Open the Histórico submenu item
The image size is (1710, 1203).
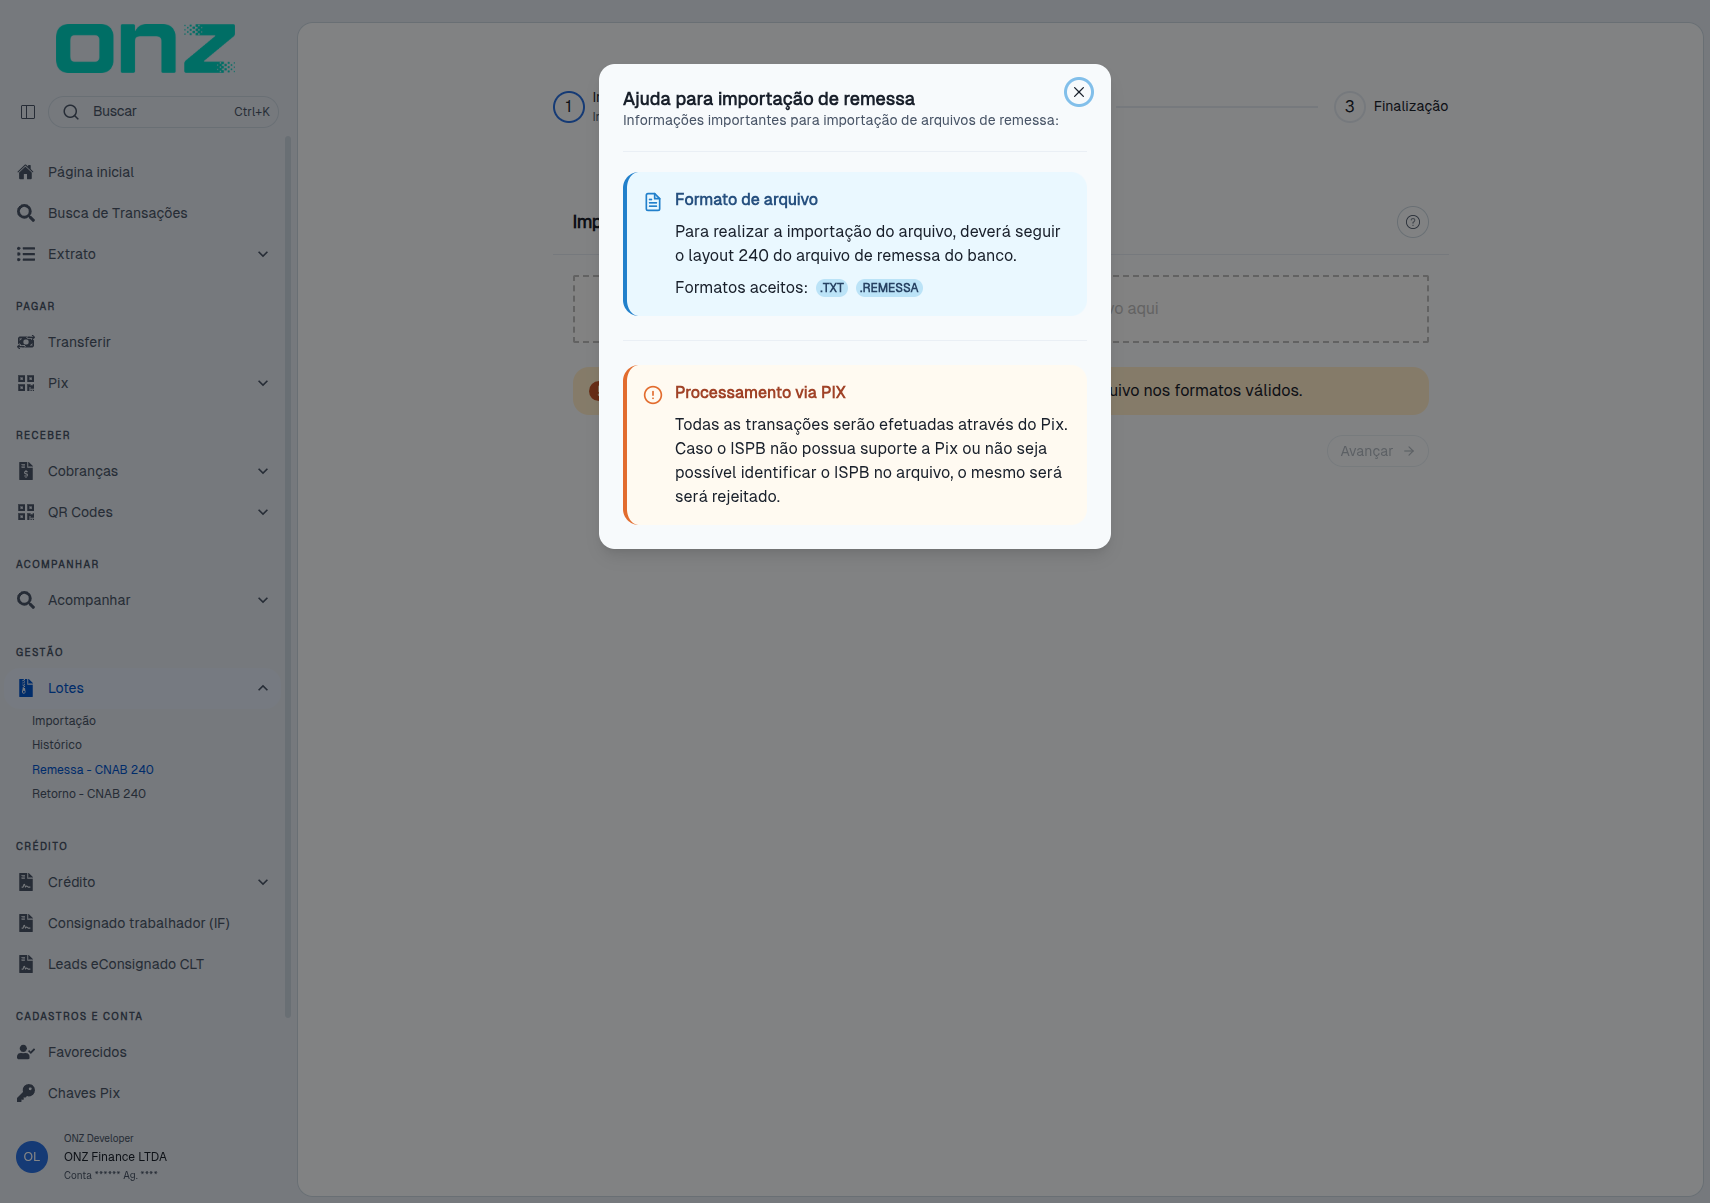(x=57, y=745)
